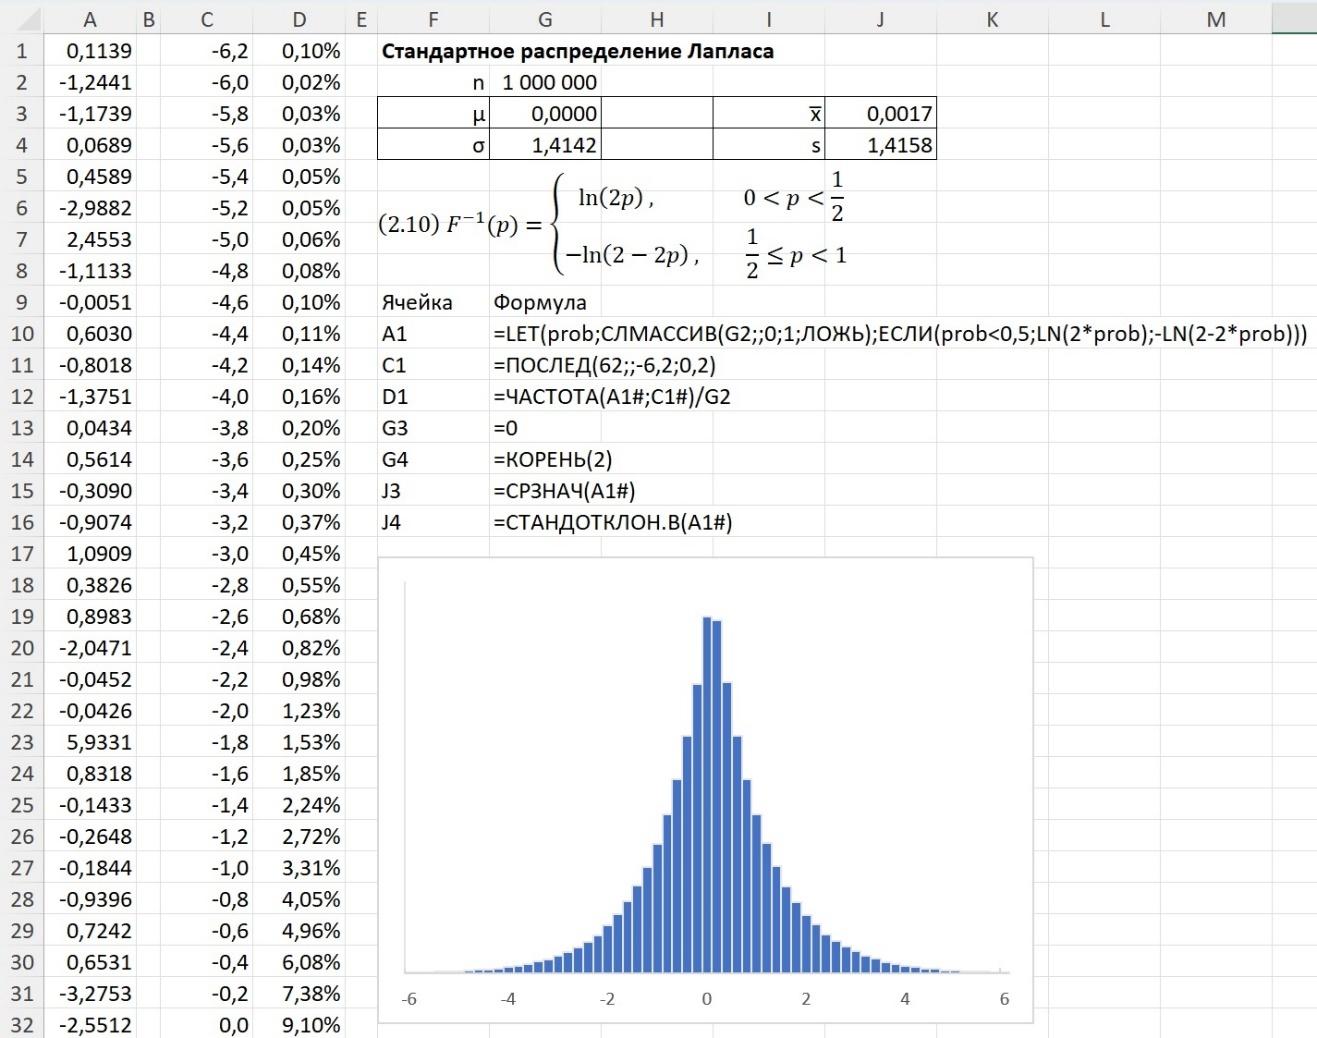Screen dimensions: 1317x1038
Task: Select cell with value -0,0051
Action: pyautogui.click(x=90, y=302)
